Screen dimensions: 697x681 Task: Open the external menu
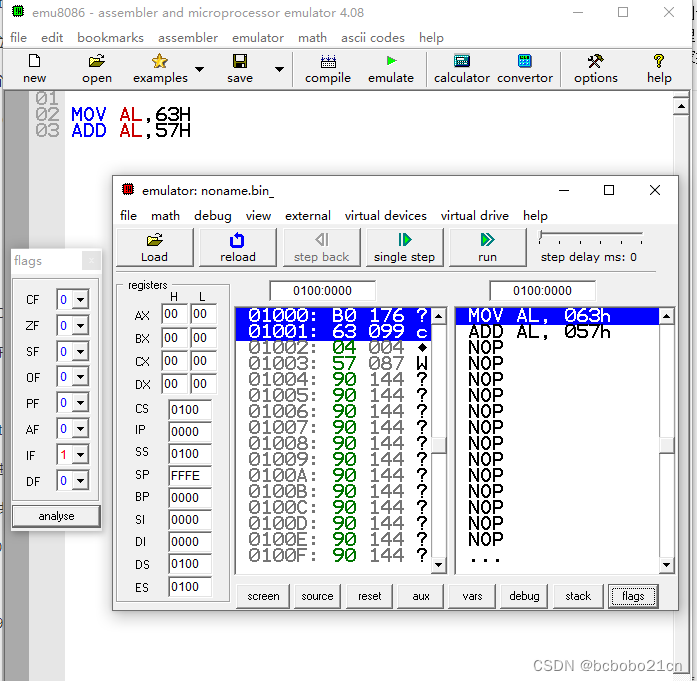(308, 216)
